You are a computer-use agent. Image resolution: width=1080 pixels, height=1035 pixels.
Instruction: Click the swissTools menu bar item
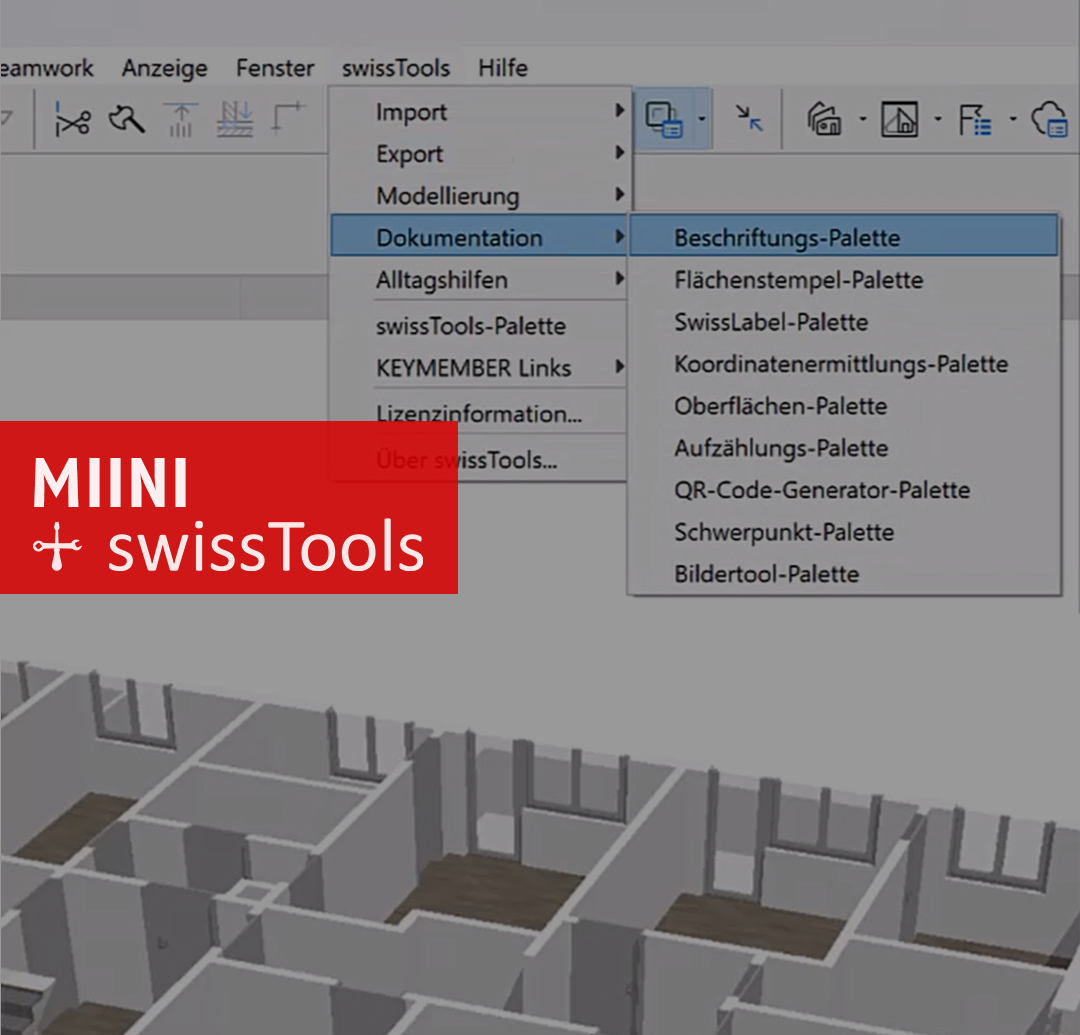(396, 67)
